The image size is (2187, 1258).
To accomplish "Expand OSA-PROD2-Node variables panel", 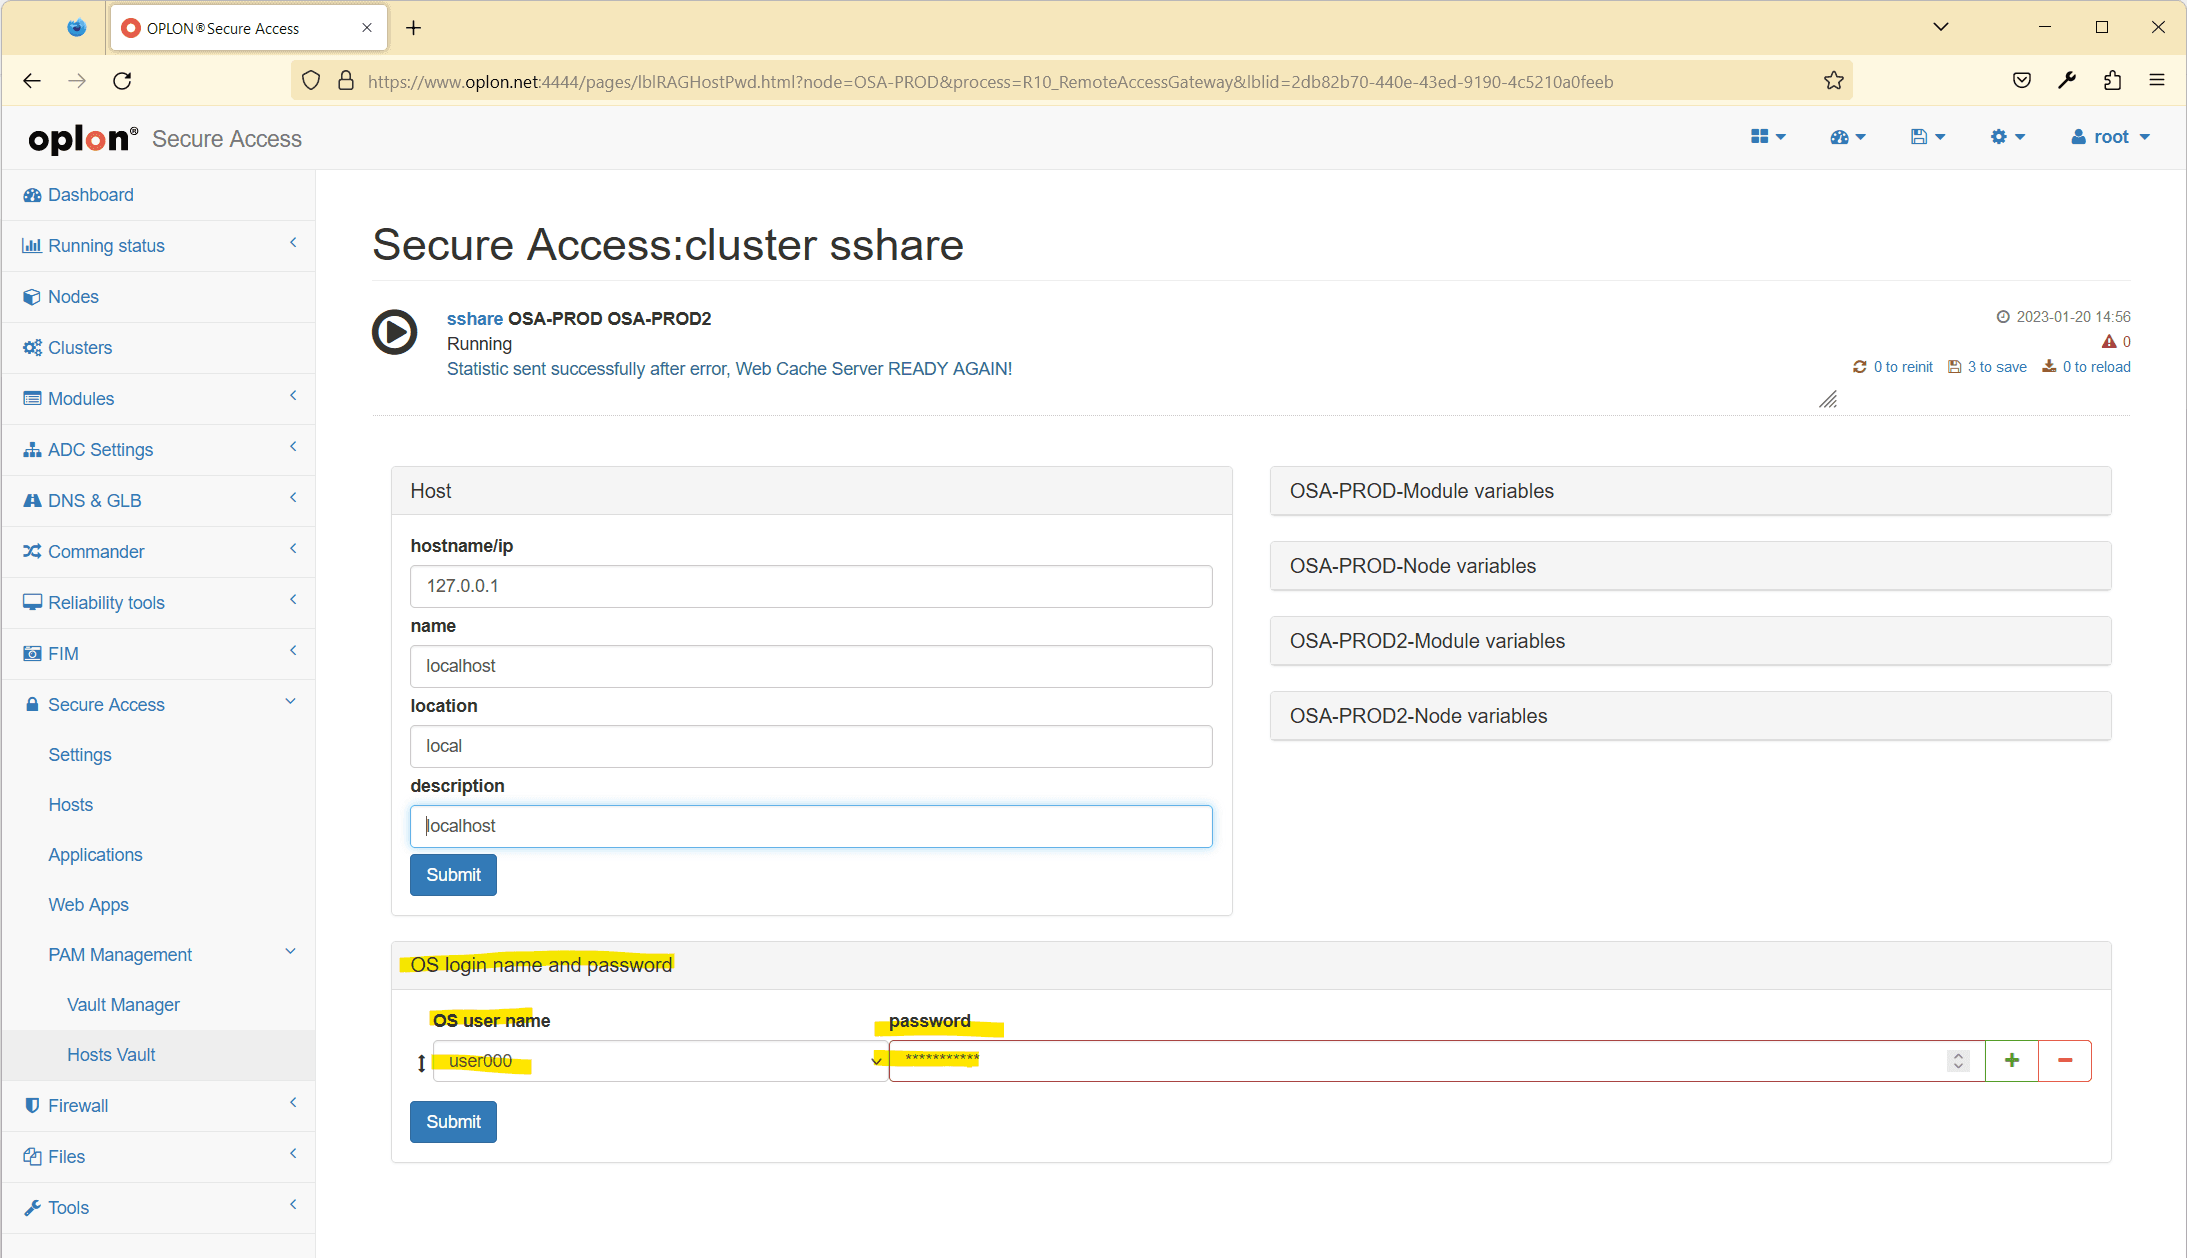I will tap(1690, 716).
